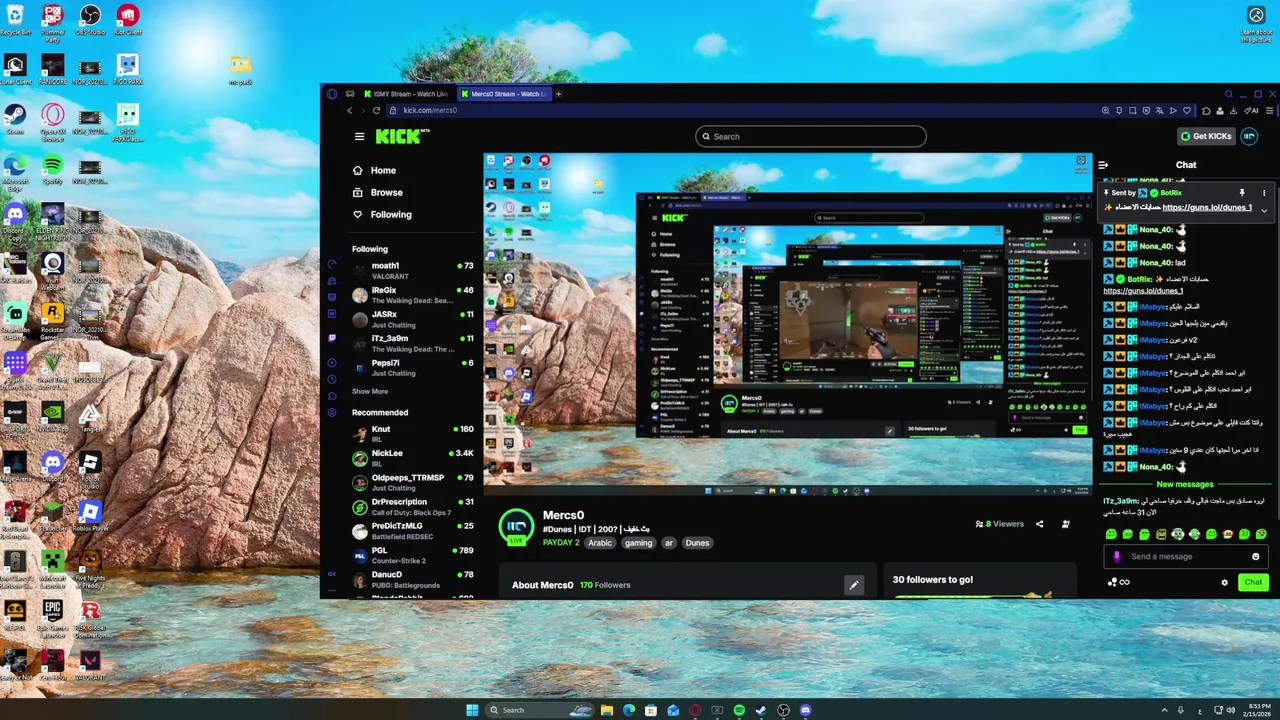This screenshot has width=1280, height=720.
Task: Edit the About Mercs0 section
Action: 853,585
